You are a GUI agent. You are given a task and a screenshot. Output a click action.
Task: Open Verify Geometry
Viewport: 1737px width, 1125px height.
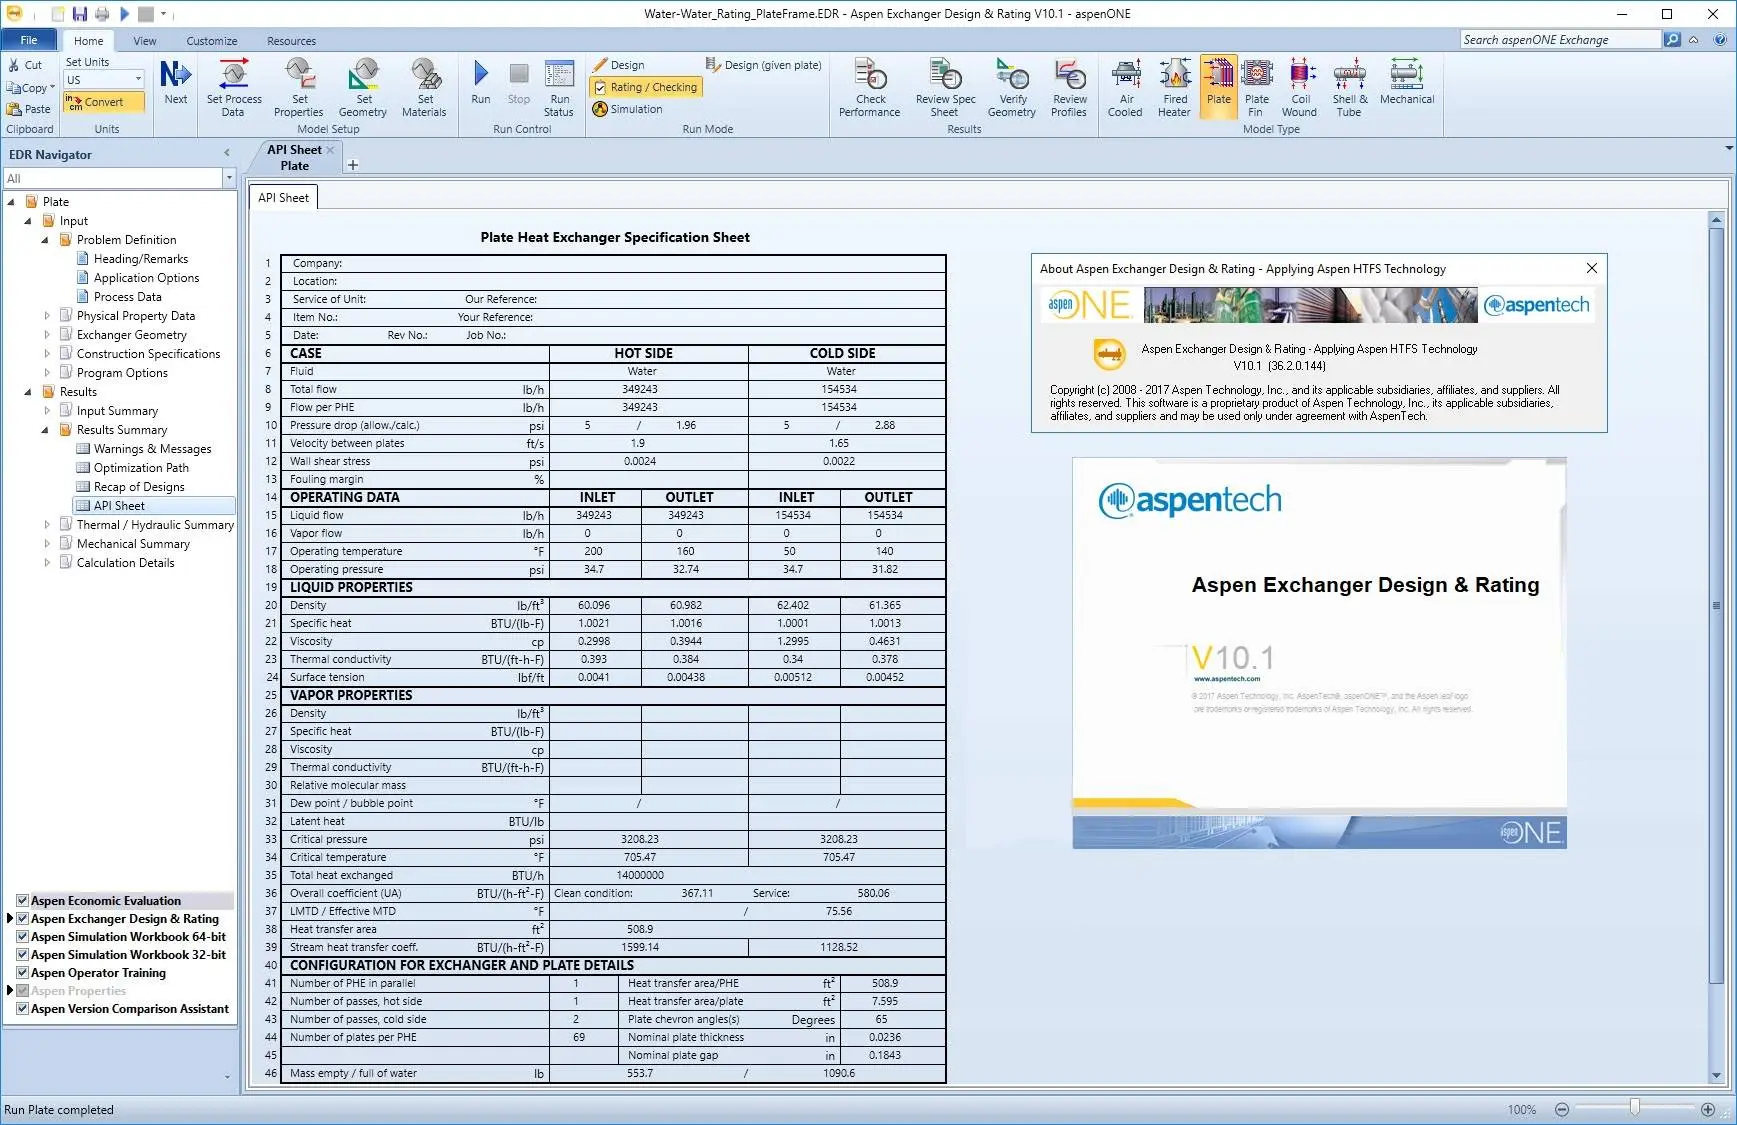pyautogui.click(x=1012, y=88)
